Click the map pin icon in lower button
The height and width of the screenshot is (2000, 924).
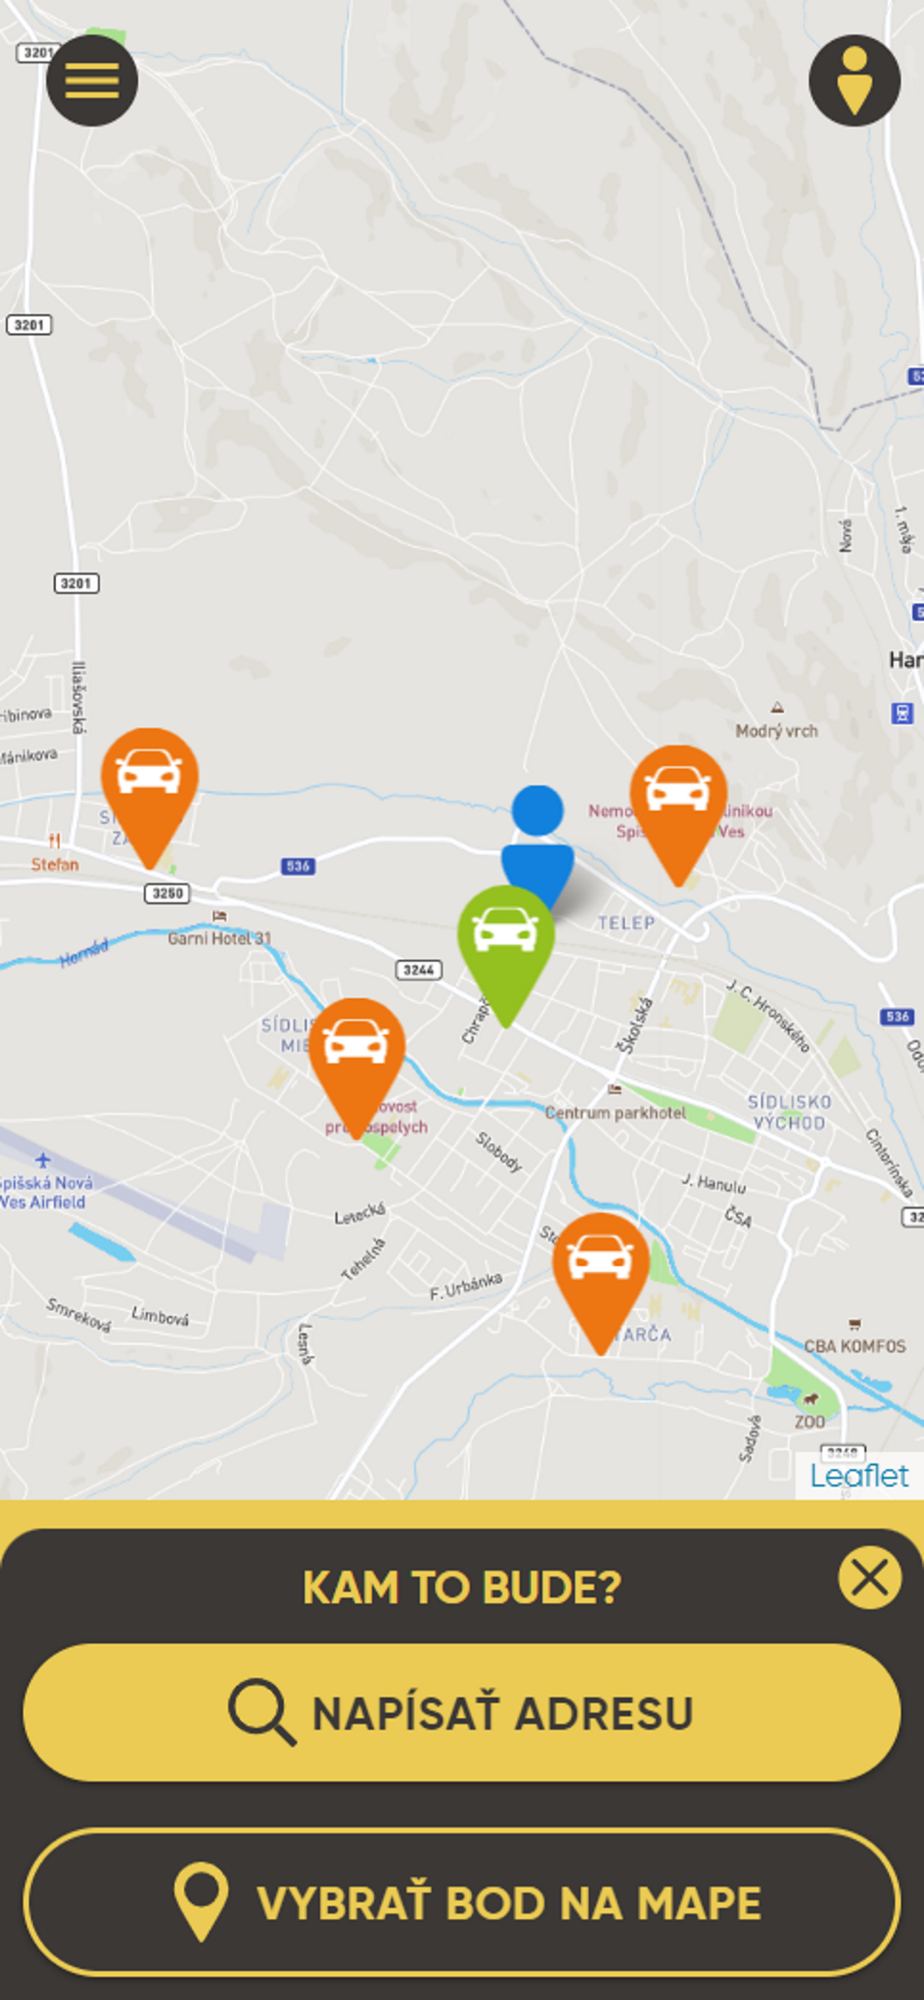click(x=201, y=1902)
